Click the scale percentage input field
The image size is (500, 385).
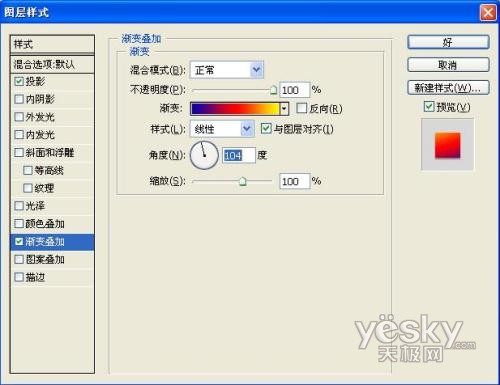click(295, 181)
